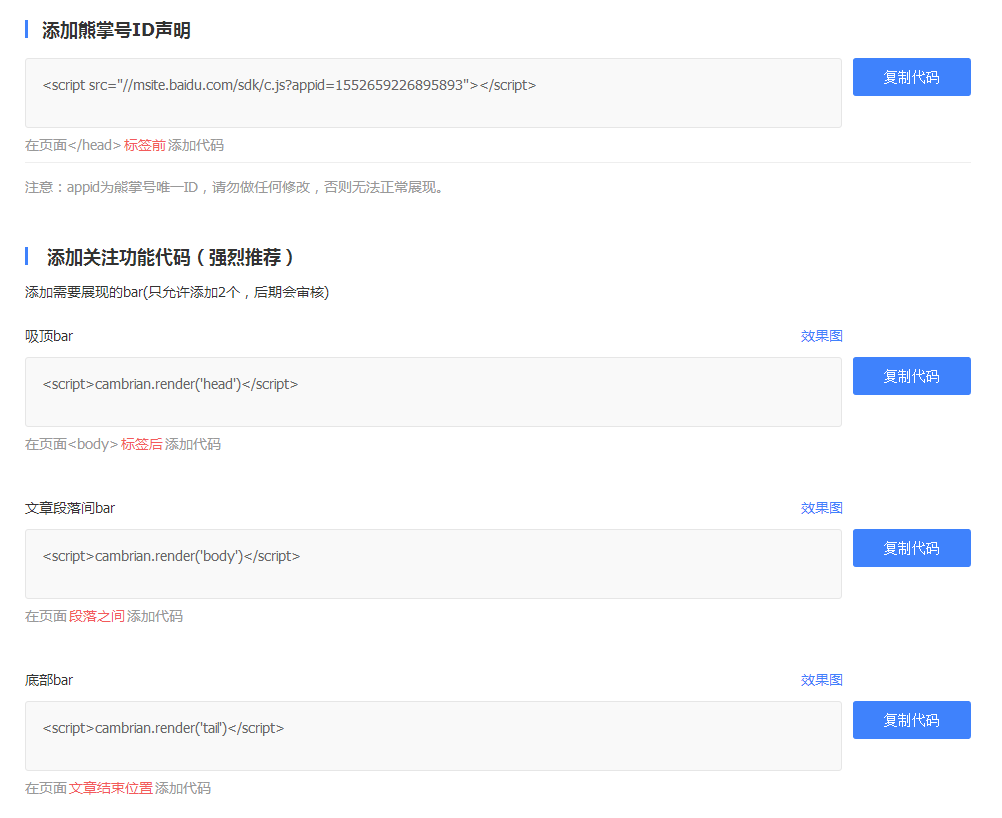Open 效果图 link for 吸顶bar

tap(821, 336)
